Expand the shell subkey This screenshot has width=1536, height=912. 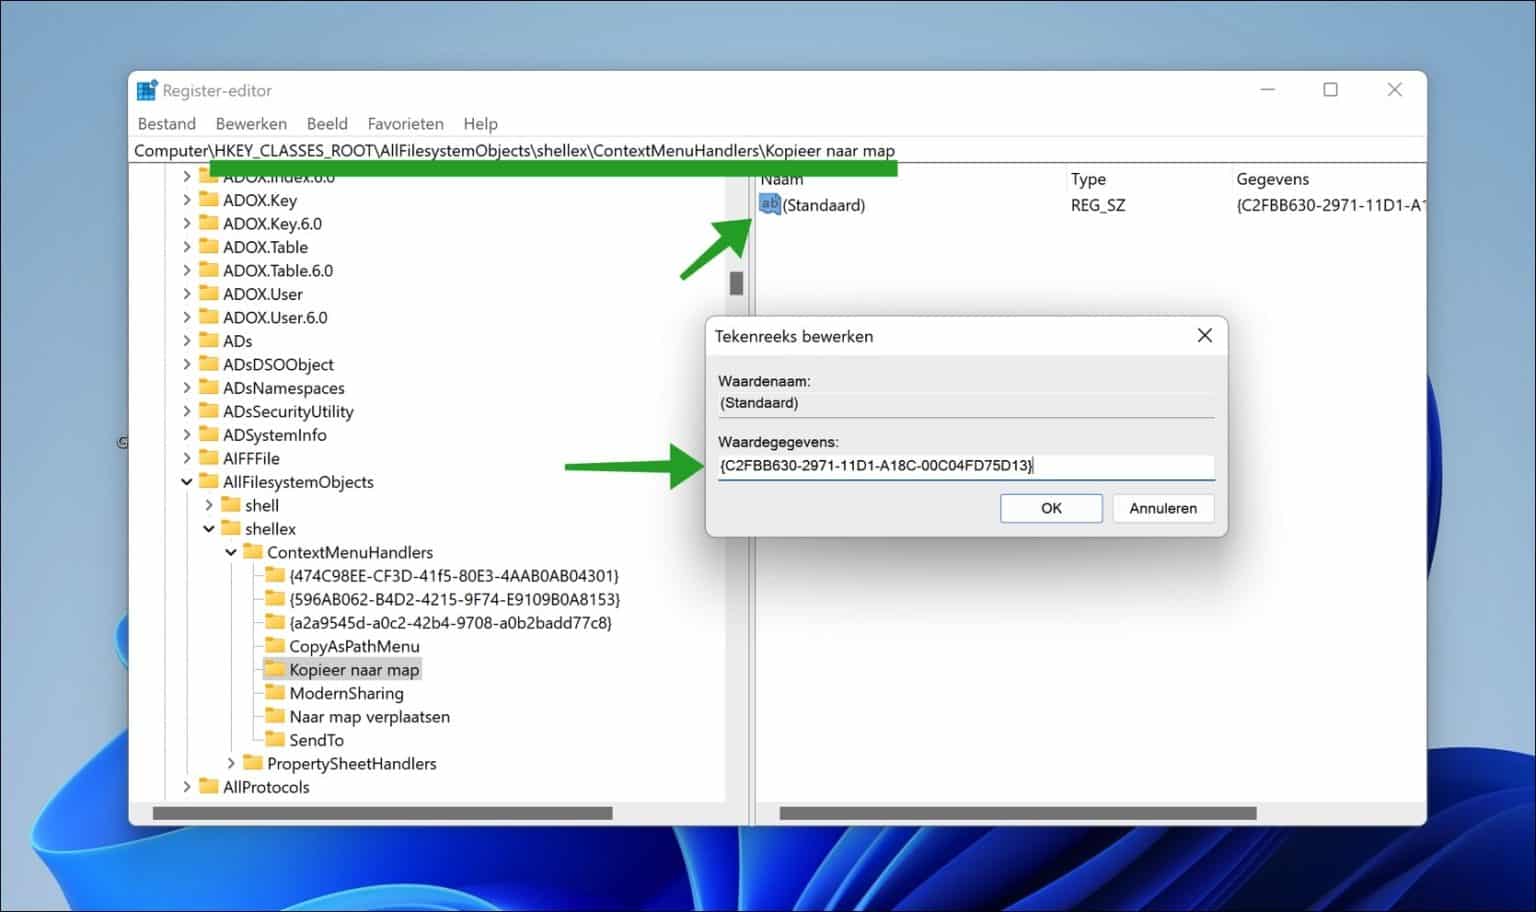tap(209, 506)
